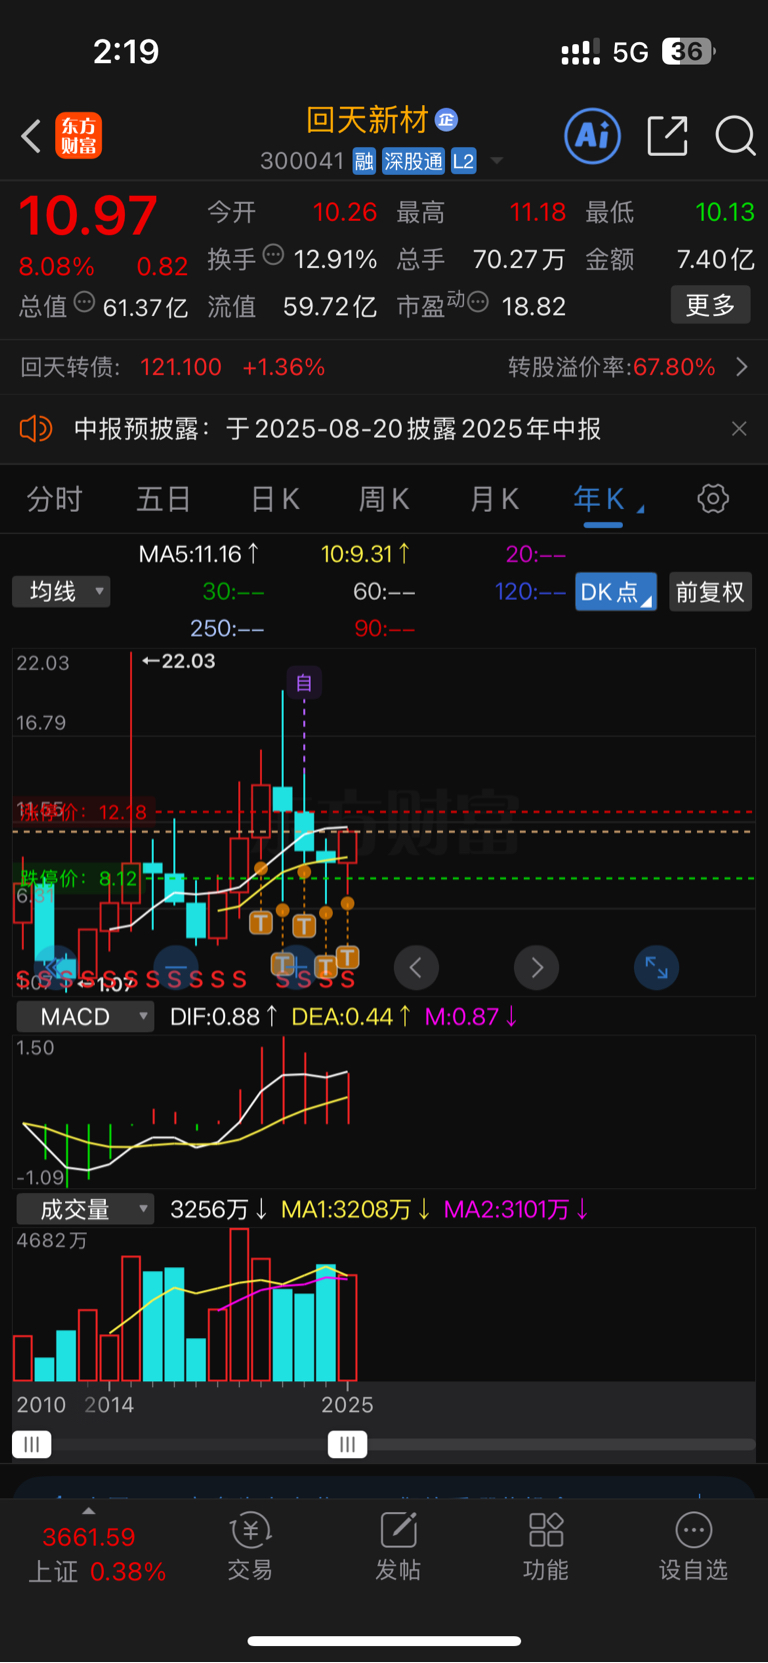Tap the 融 margin badge
768x1663 pixels.
[x=364, y=161]
